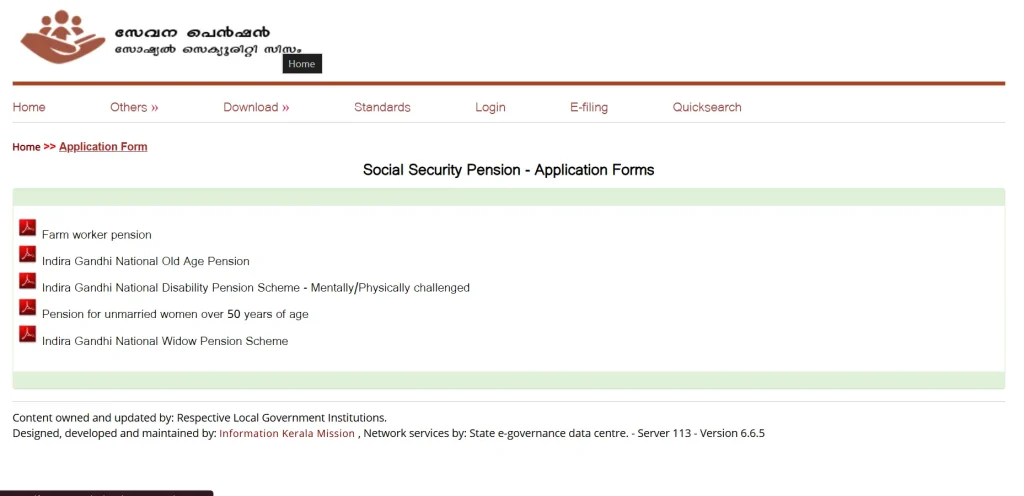Viewport: 1024px width, 496px height.
Task: Click the Malayalam Sevana Pension site title
Action: (192, 33)
